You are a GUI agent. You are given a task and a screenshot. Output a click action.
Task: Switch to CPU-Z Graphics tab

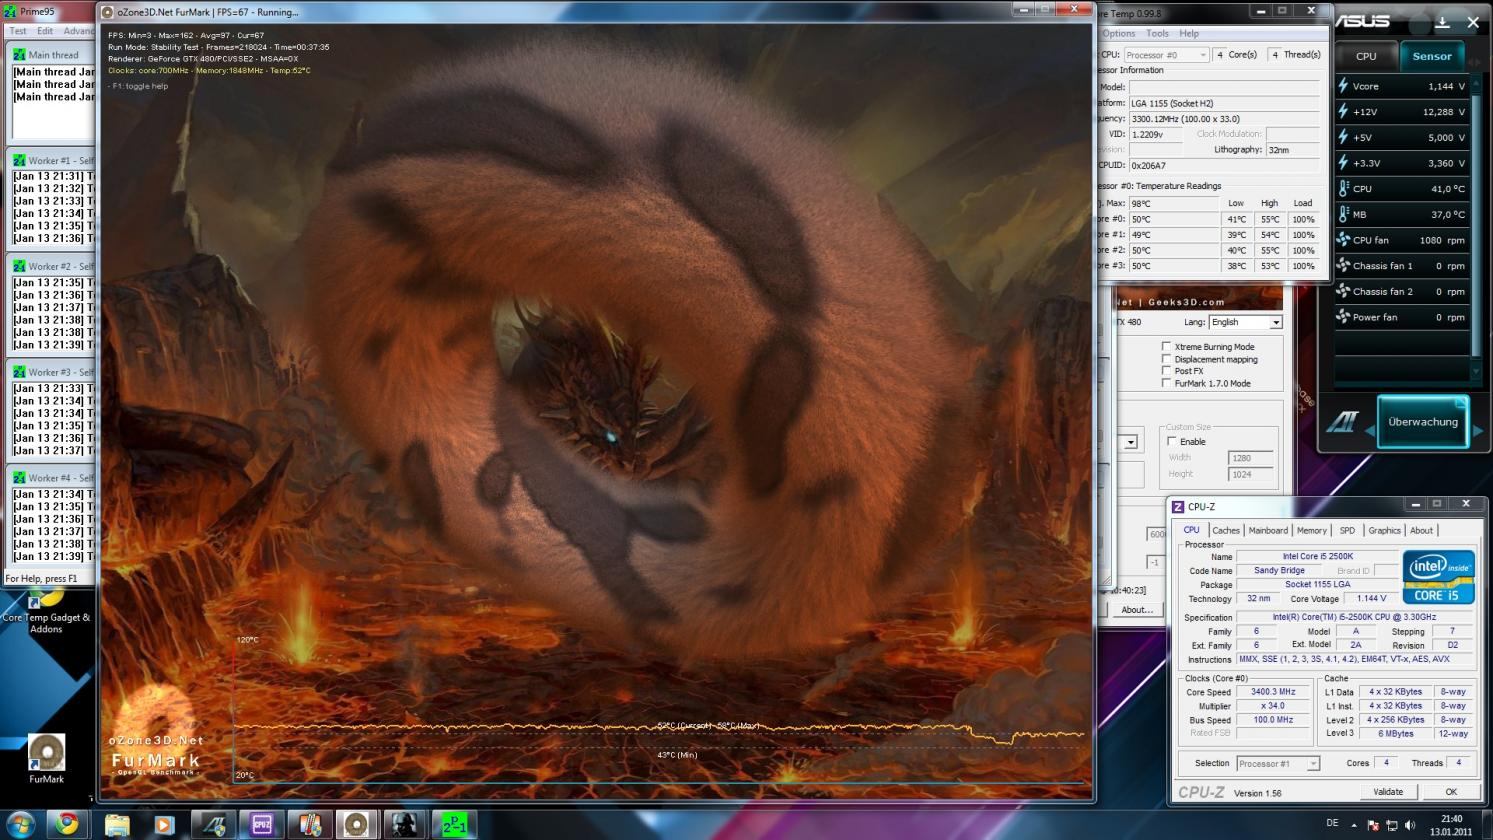(x=1385, y=530)
